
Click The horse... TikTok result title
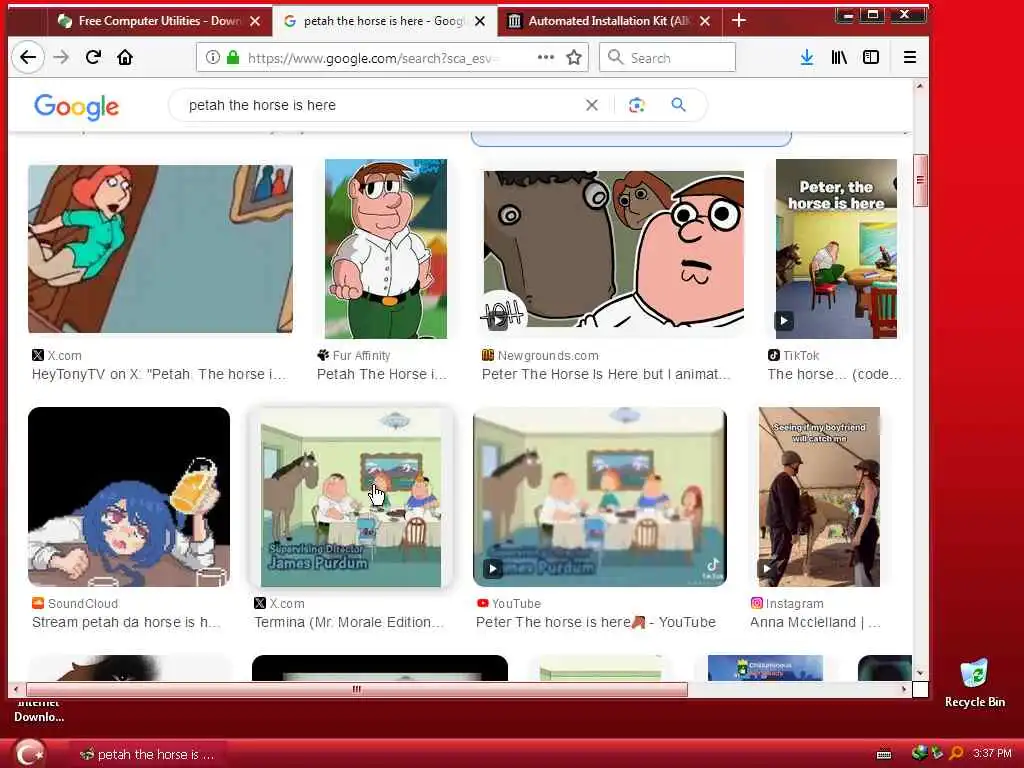[x=834, y=374]
